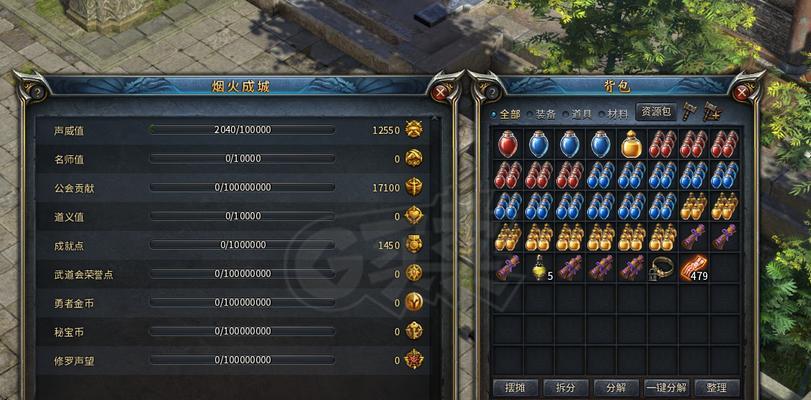Click the yellow flask showing count 5
The width and height of the screenshot is (811, 400).
(540, 268)
